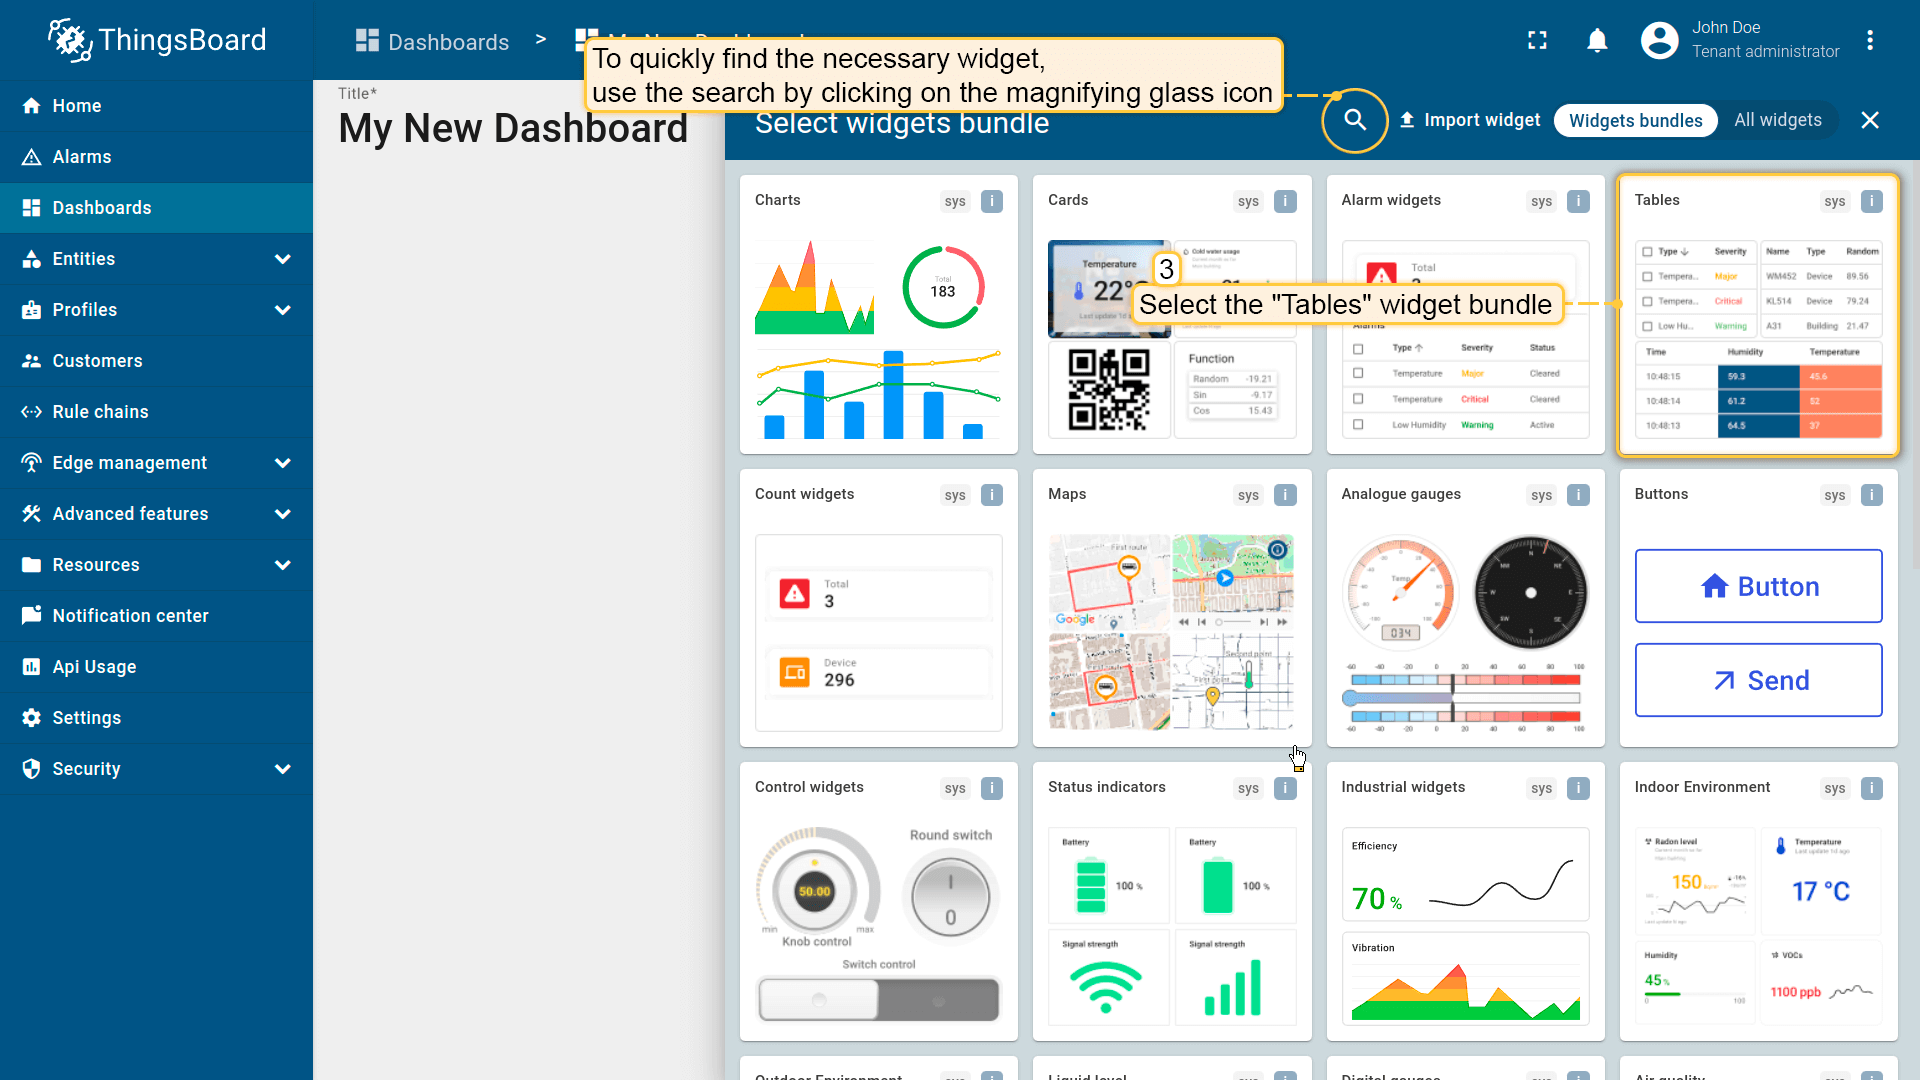Image resolution: width=1920 pixels, height=1080 pixels.
Task: Edit the dashboard title field
Action: coord(513,128)
